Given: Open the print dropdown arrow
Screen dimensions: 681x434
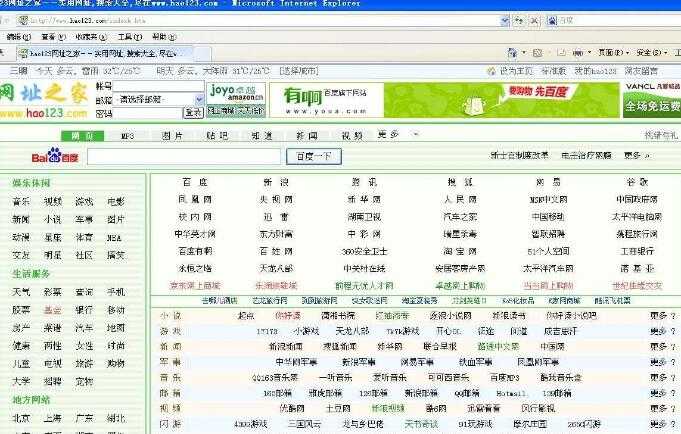Looking at the screenshot, I should point(589,53).
